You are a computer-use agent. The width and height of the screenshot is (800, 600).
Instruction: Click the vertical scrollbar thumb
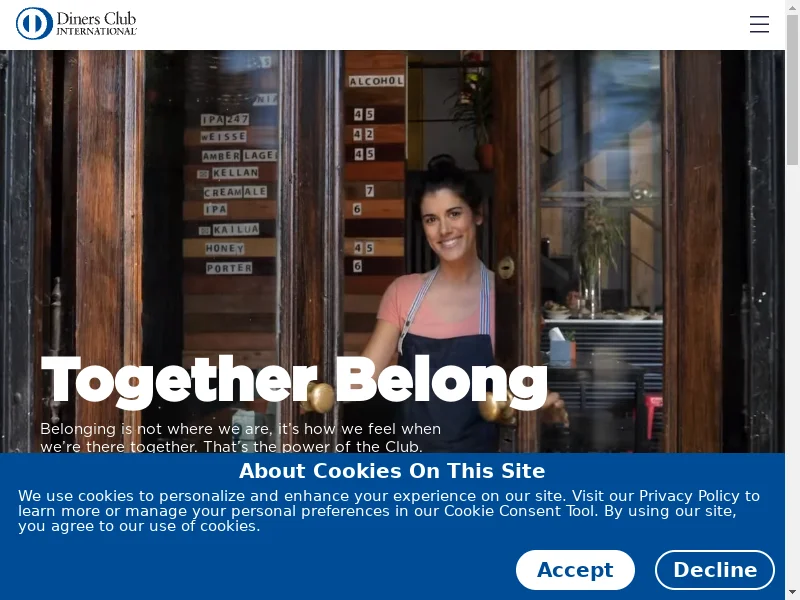pyautogui.click(x=792, y=90)
